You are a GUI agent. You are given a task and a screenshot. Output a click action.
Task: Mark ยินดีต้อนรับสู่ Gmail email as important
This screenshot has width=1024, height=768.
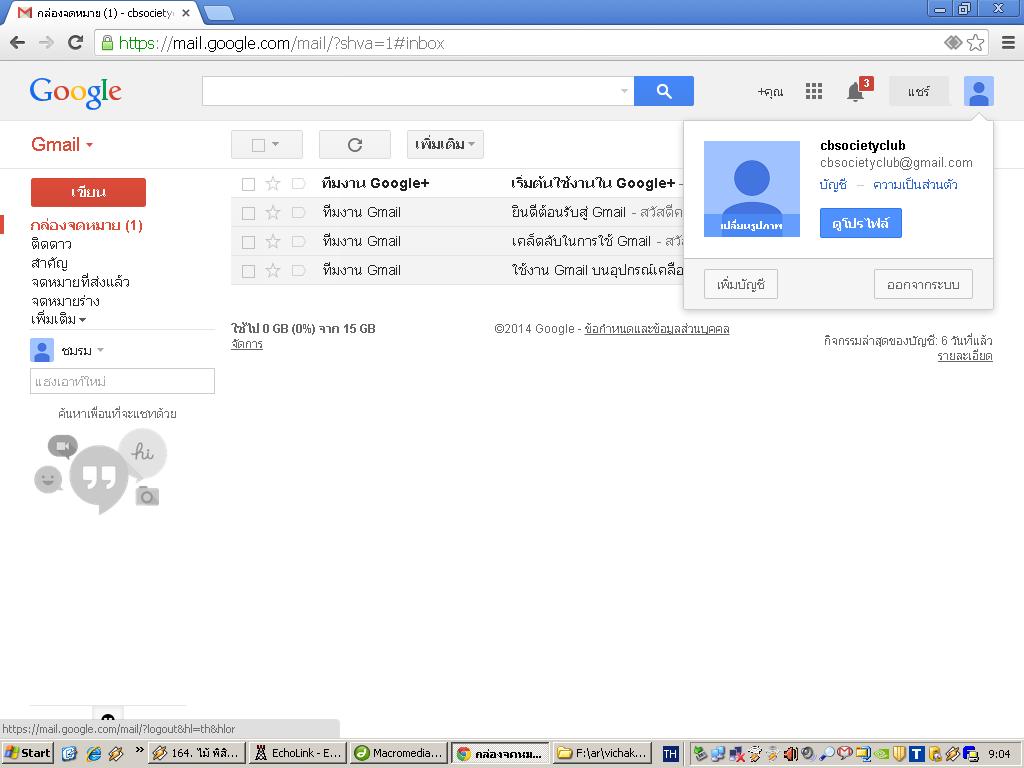coord(298,212)
